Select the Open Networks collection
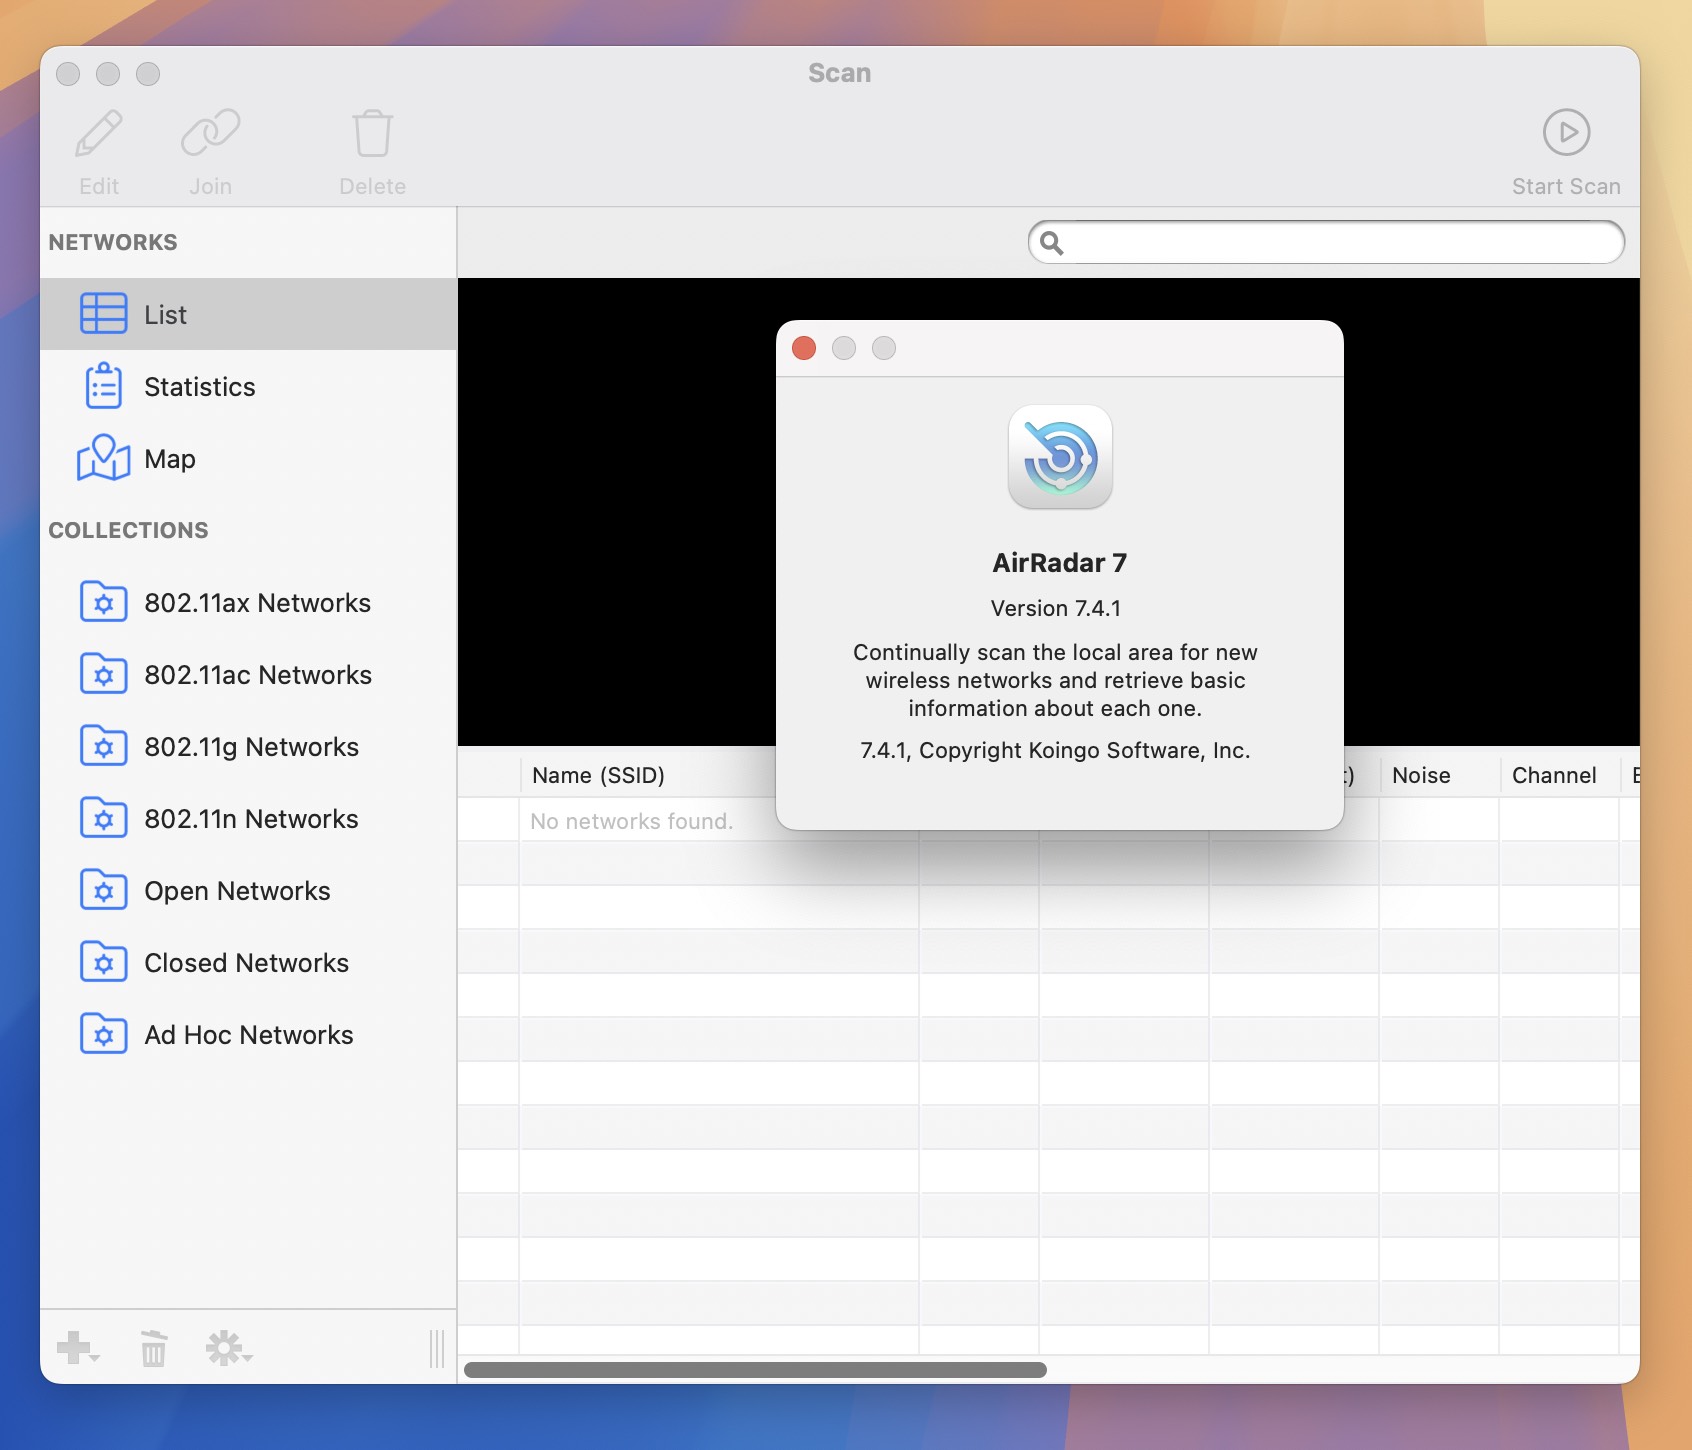Viewport: 1692px width, 1450px height. 248,891
